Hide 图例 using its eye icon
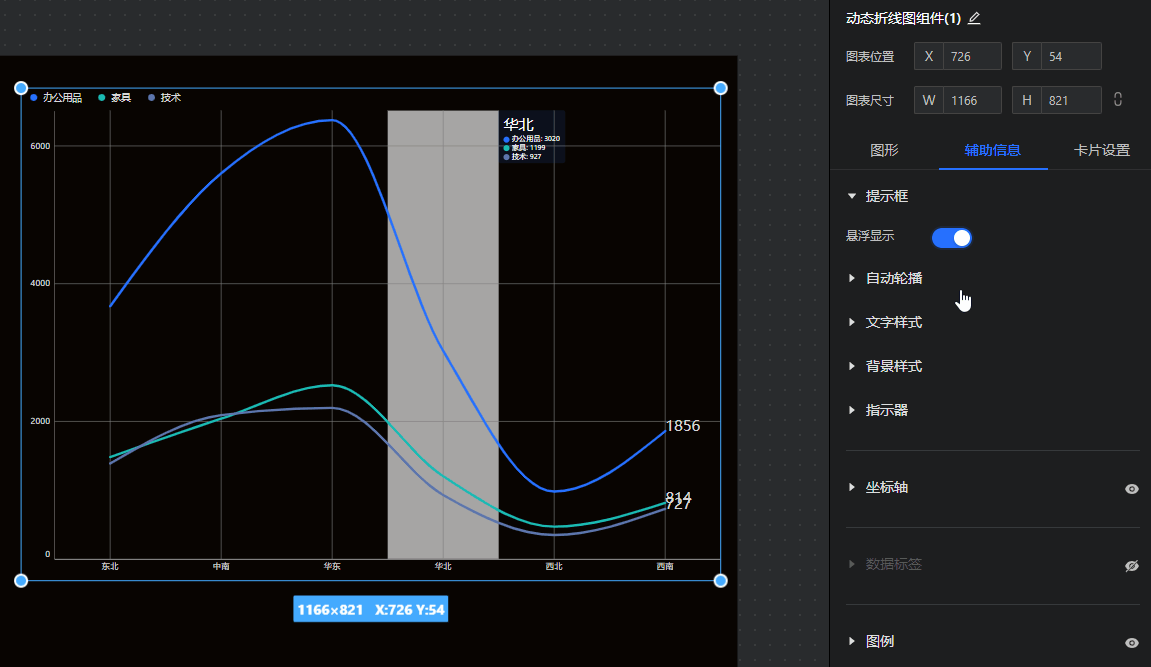Image resolution: width=1151 pixels, height=667 pixels. (1131, 643)
